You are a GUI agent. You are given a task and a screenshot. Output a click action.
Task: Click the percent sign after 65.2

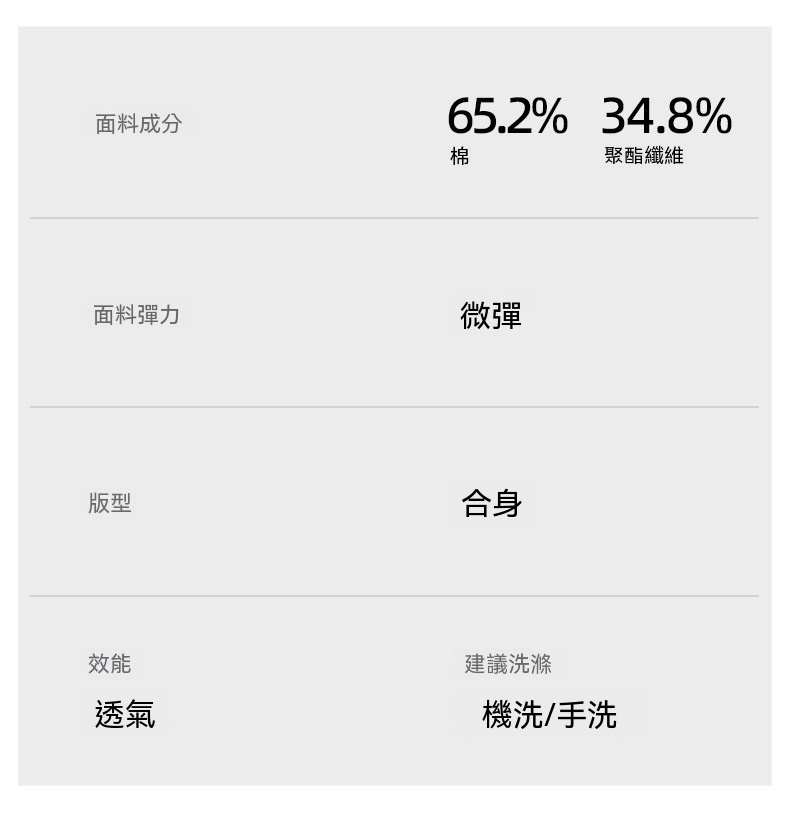[549, 116]
